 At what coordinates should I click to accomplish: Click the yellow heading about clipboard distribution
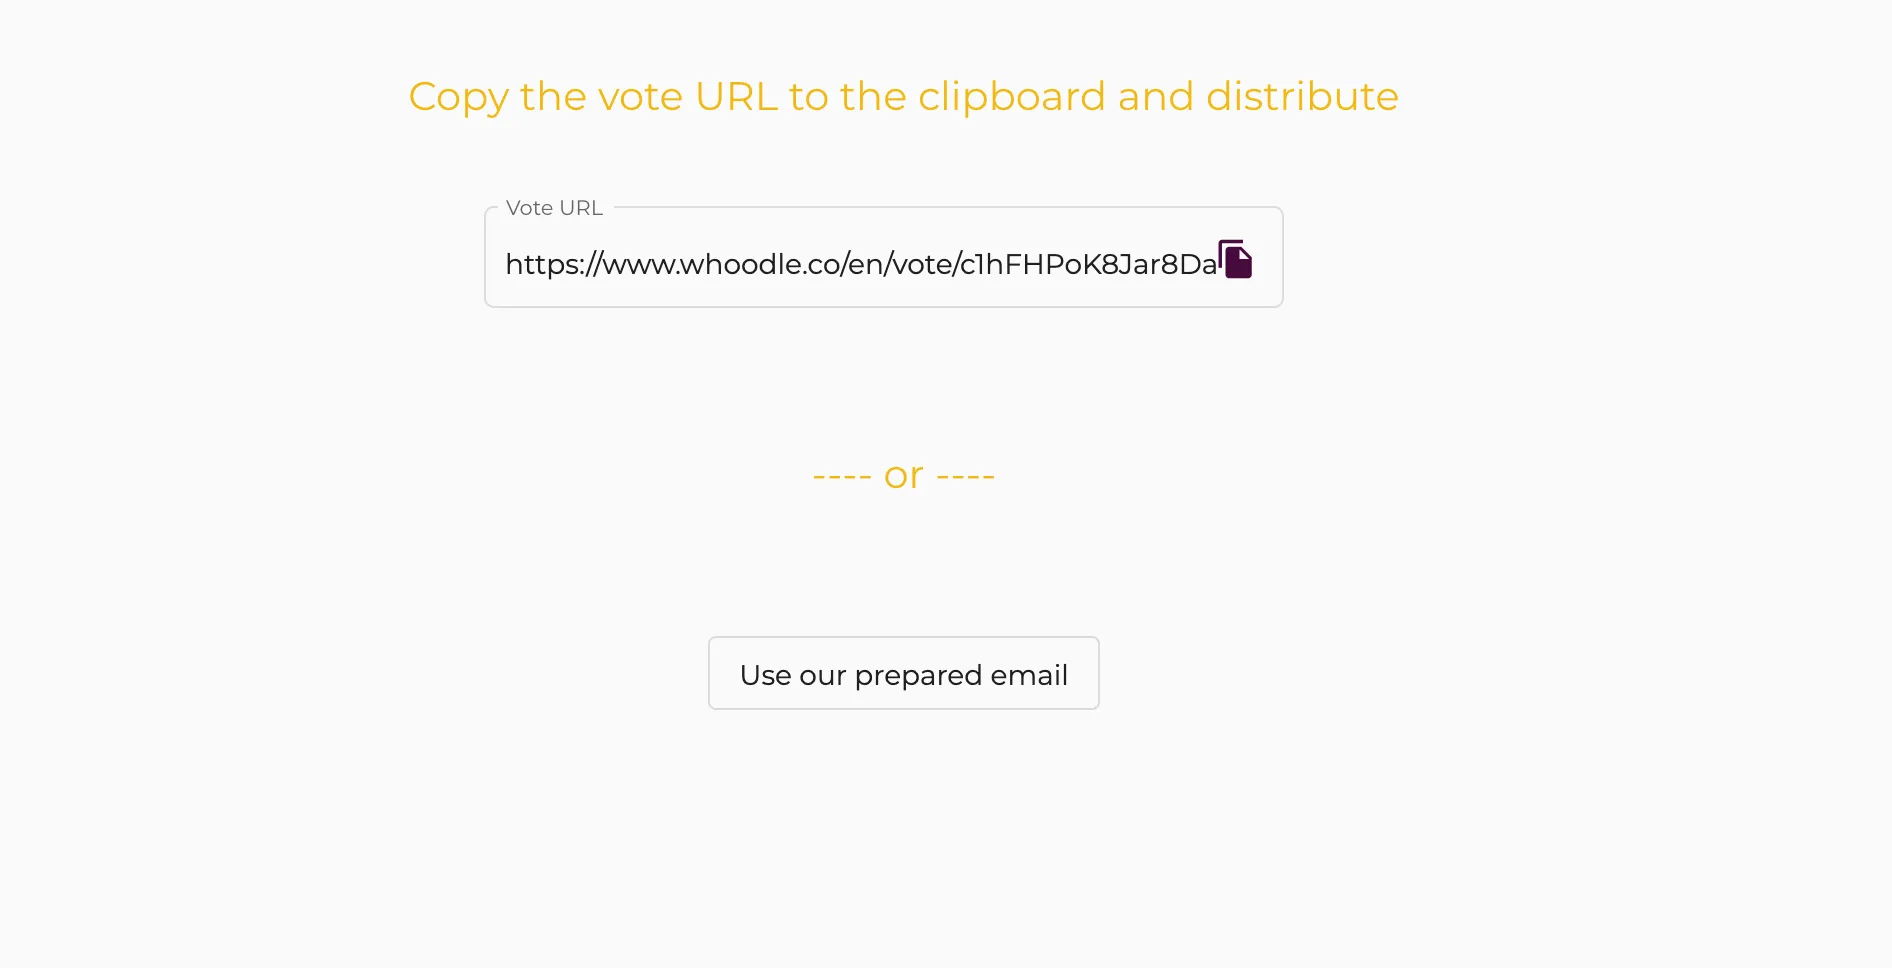[903, 97]
